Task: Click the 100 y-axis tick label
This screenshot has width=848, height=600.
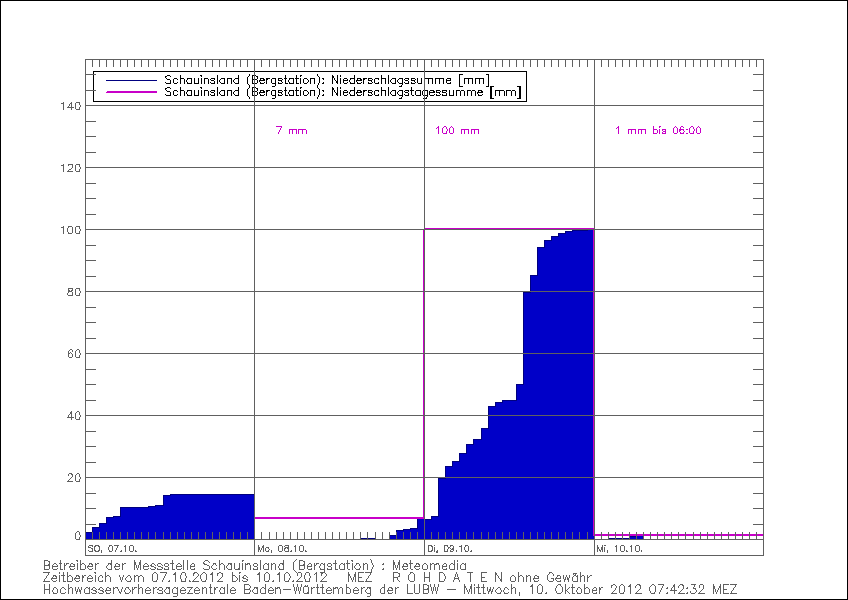Action: coord(70,230)
